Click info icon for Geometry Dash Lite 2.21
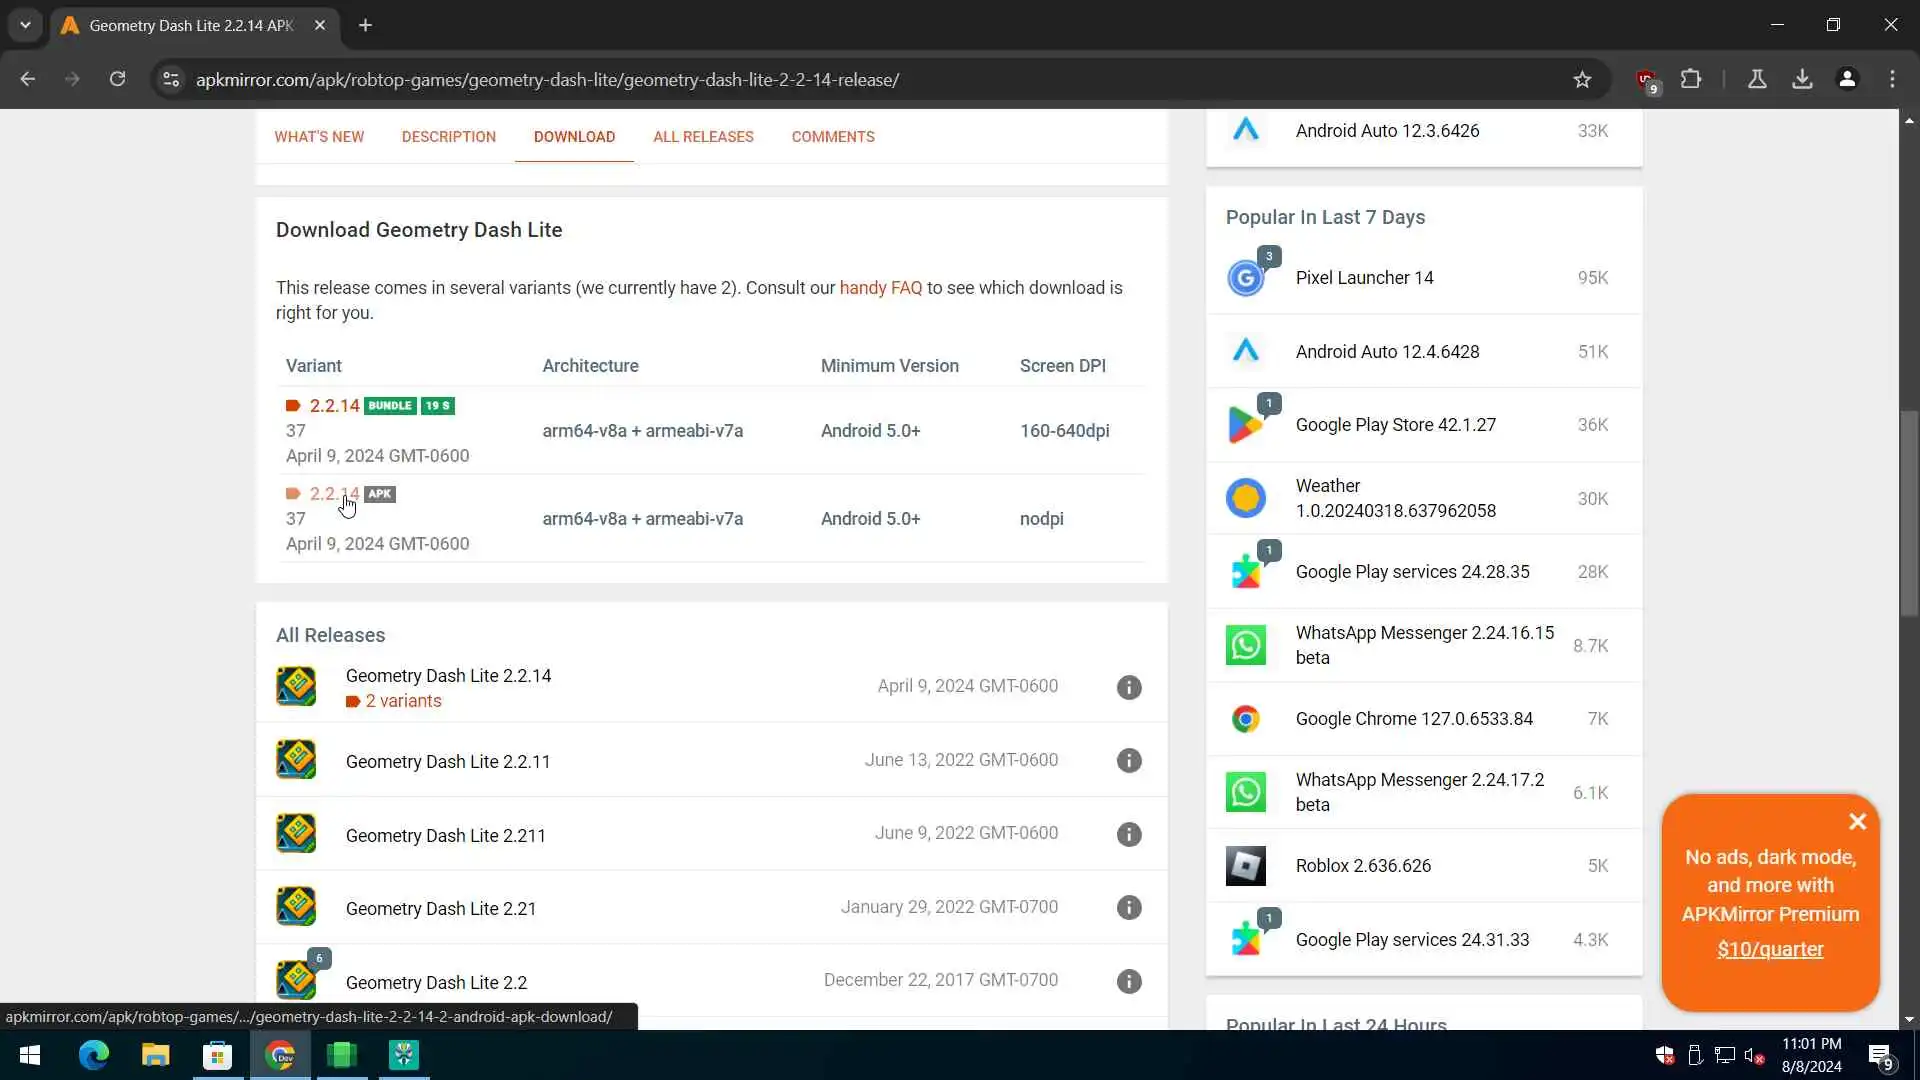 pyautogui.click(x=1129, y=908)
